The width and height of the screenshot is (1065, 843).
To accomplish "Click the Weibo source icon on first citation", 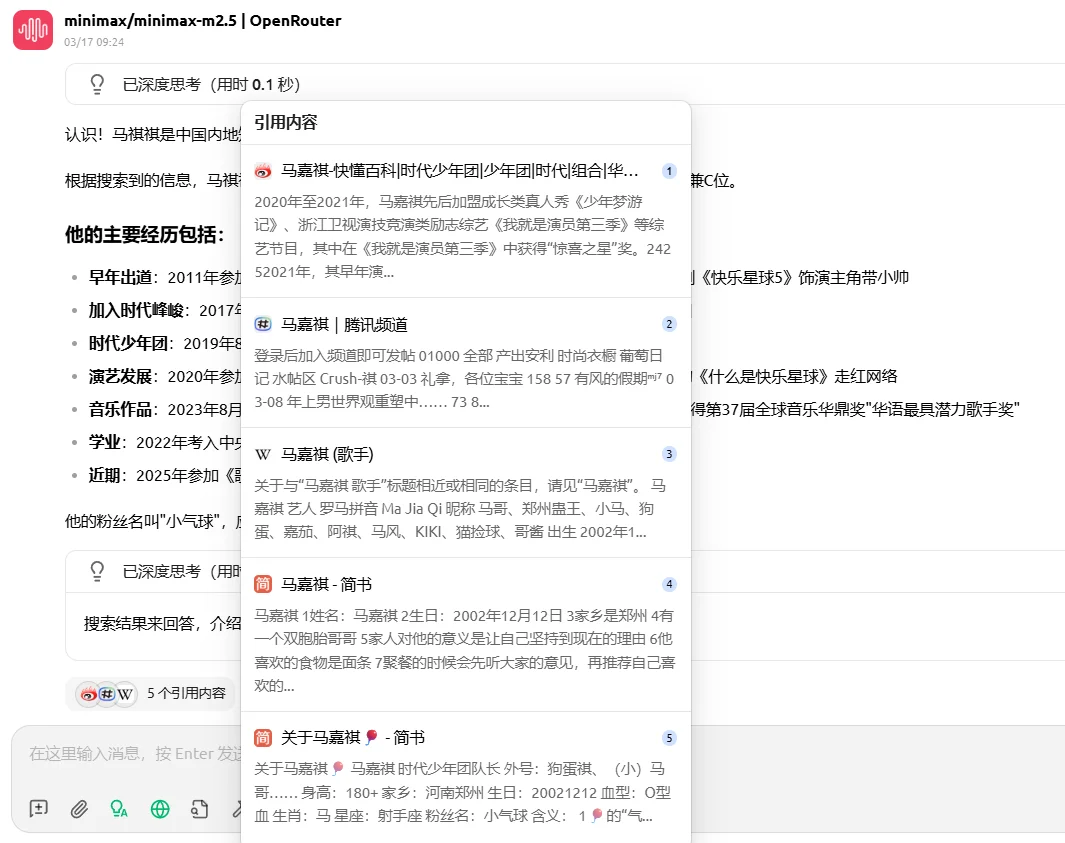I will point(262,171).
